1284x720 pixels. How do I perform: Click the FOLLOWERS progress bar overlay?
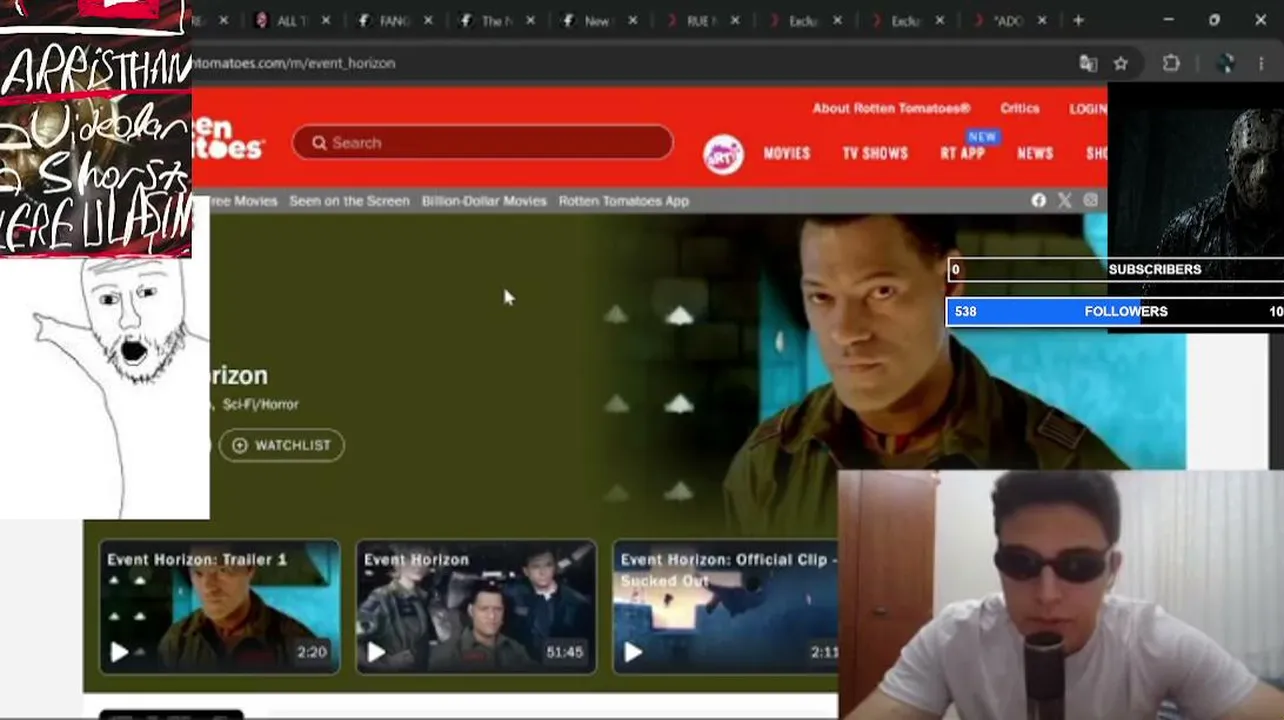coord(1114,312)
